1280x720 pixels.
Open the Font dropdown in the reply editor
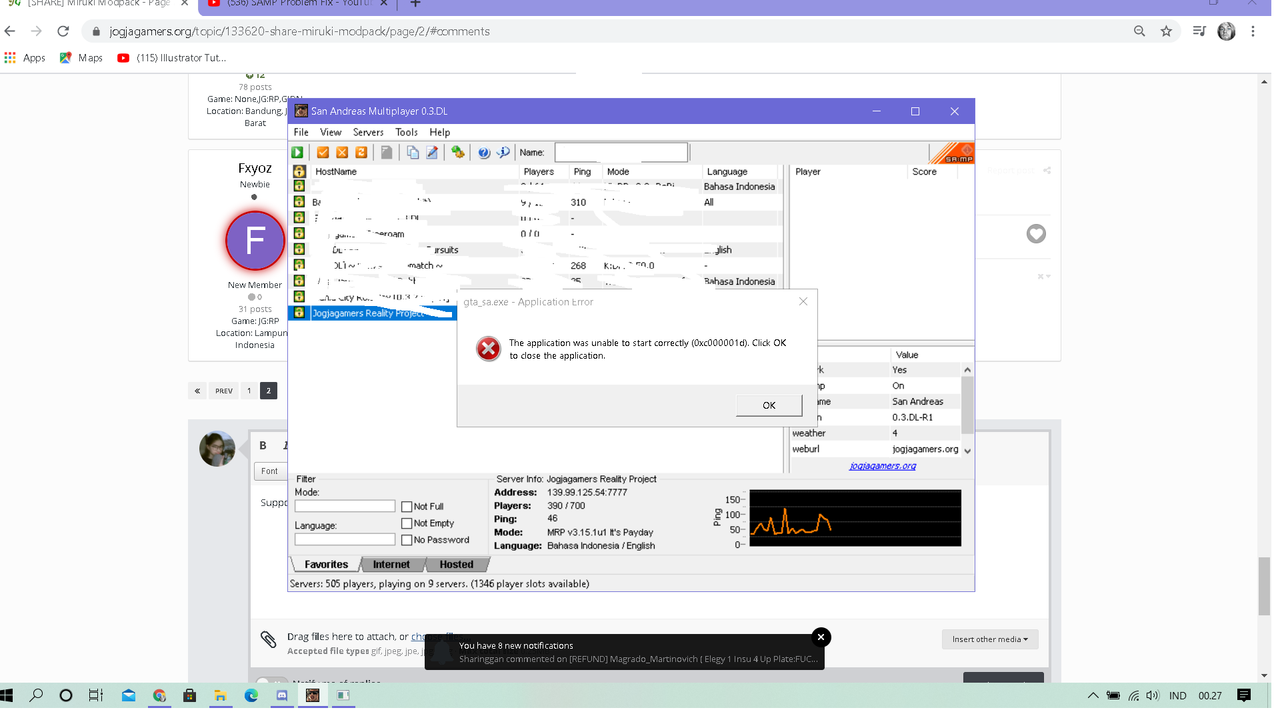[x=271, y=471]
